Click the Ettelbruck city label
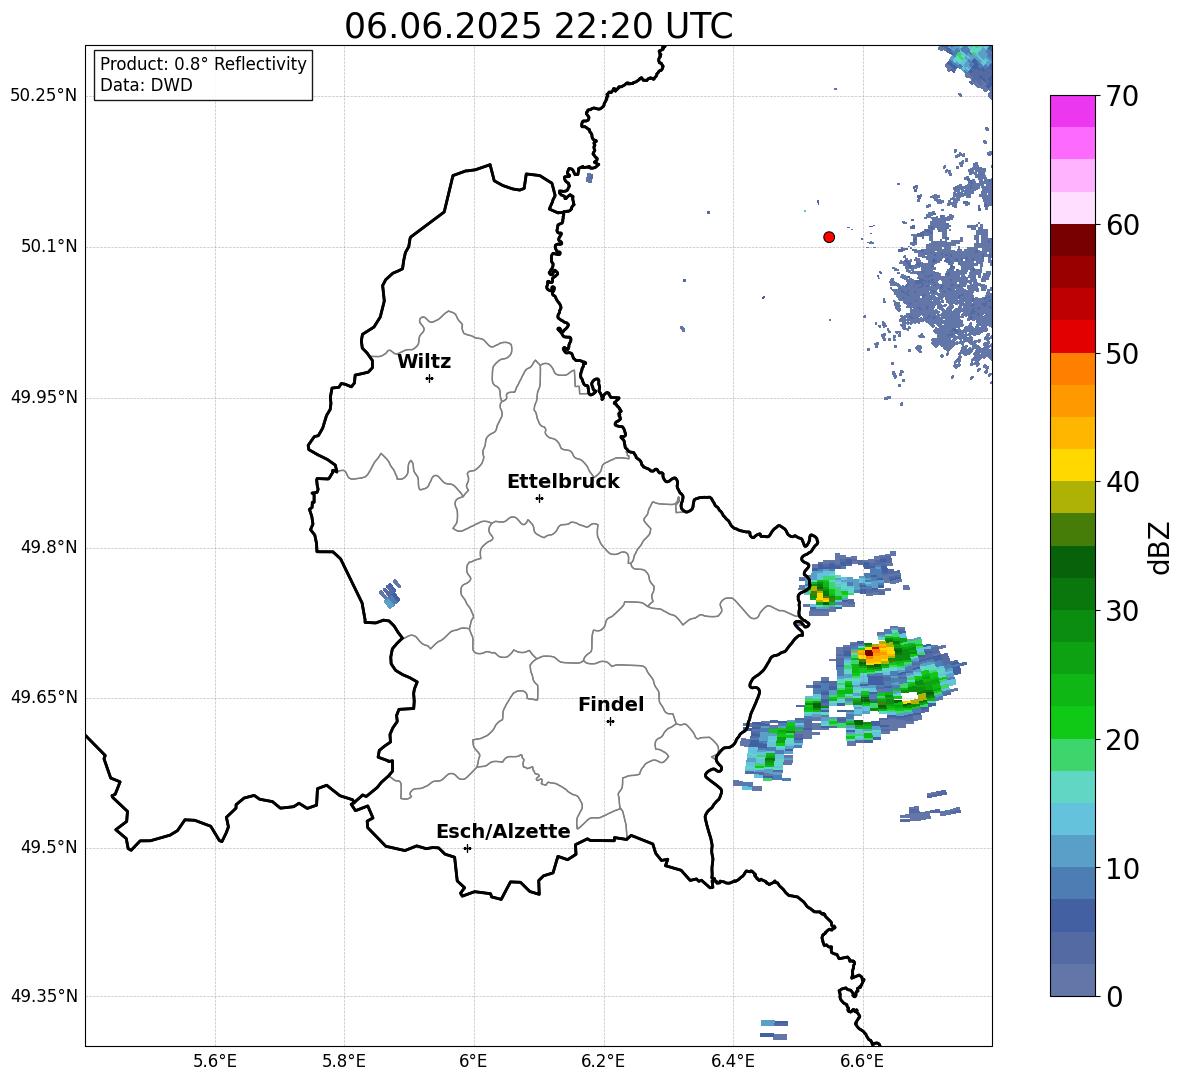The image size is (1184, 1081). [563, 482]
